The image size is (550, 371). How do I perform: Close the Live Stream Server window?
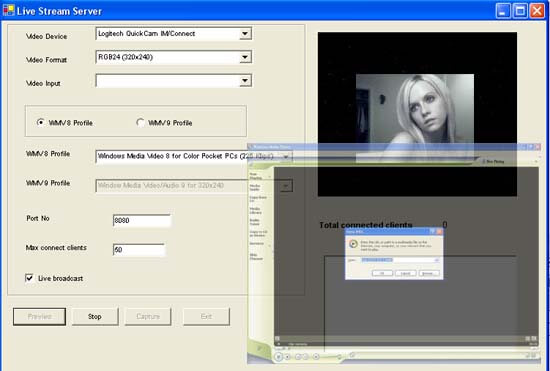click(537, 11)
